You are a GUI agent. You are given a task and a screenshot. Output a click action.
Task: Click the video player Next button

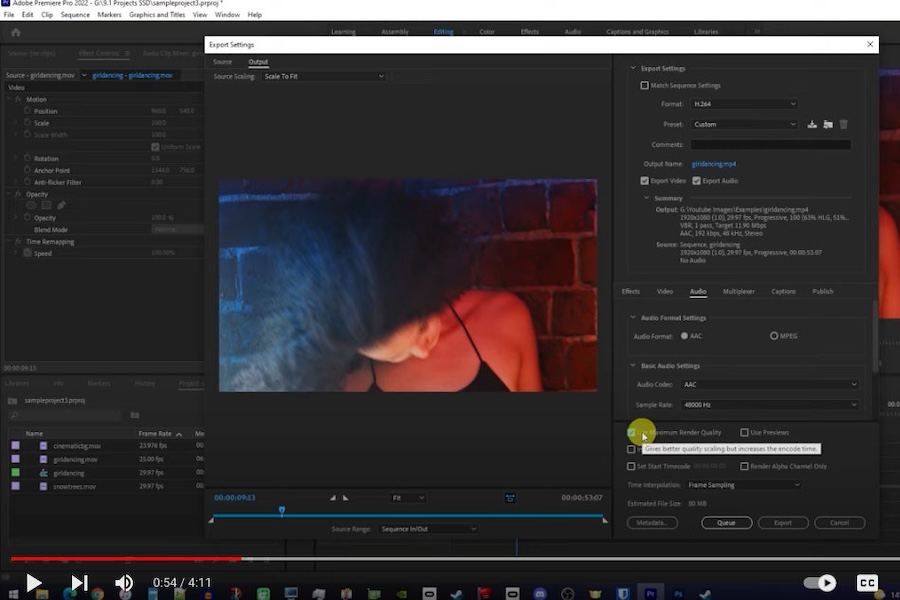tap(79, 583)
